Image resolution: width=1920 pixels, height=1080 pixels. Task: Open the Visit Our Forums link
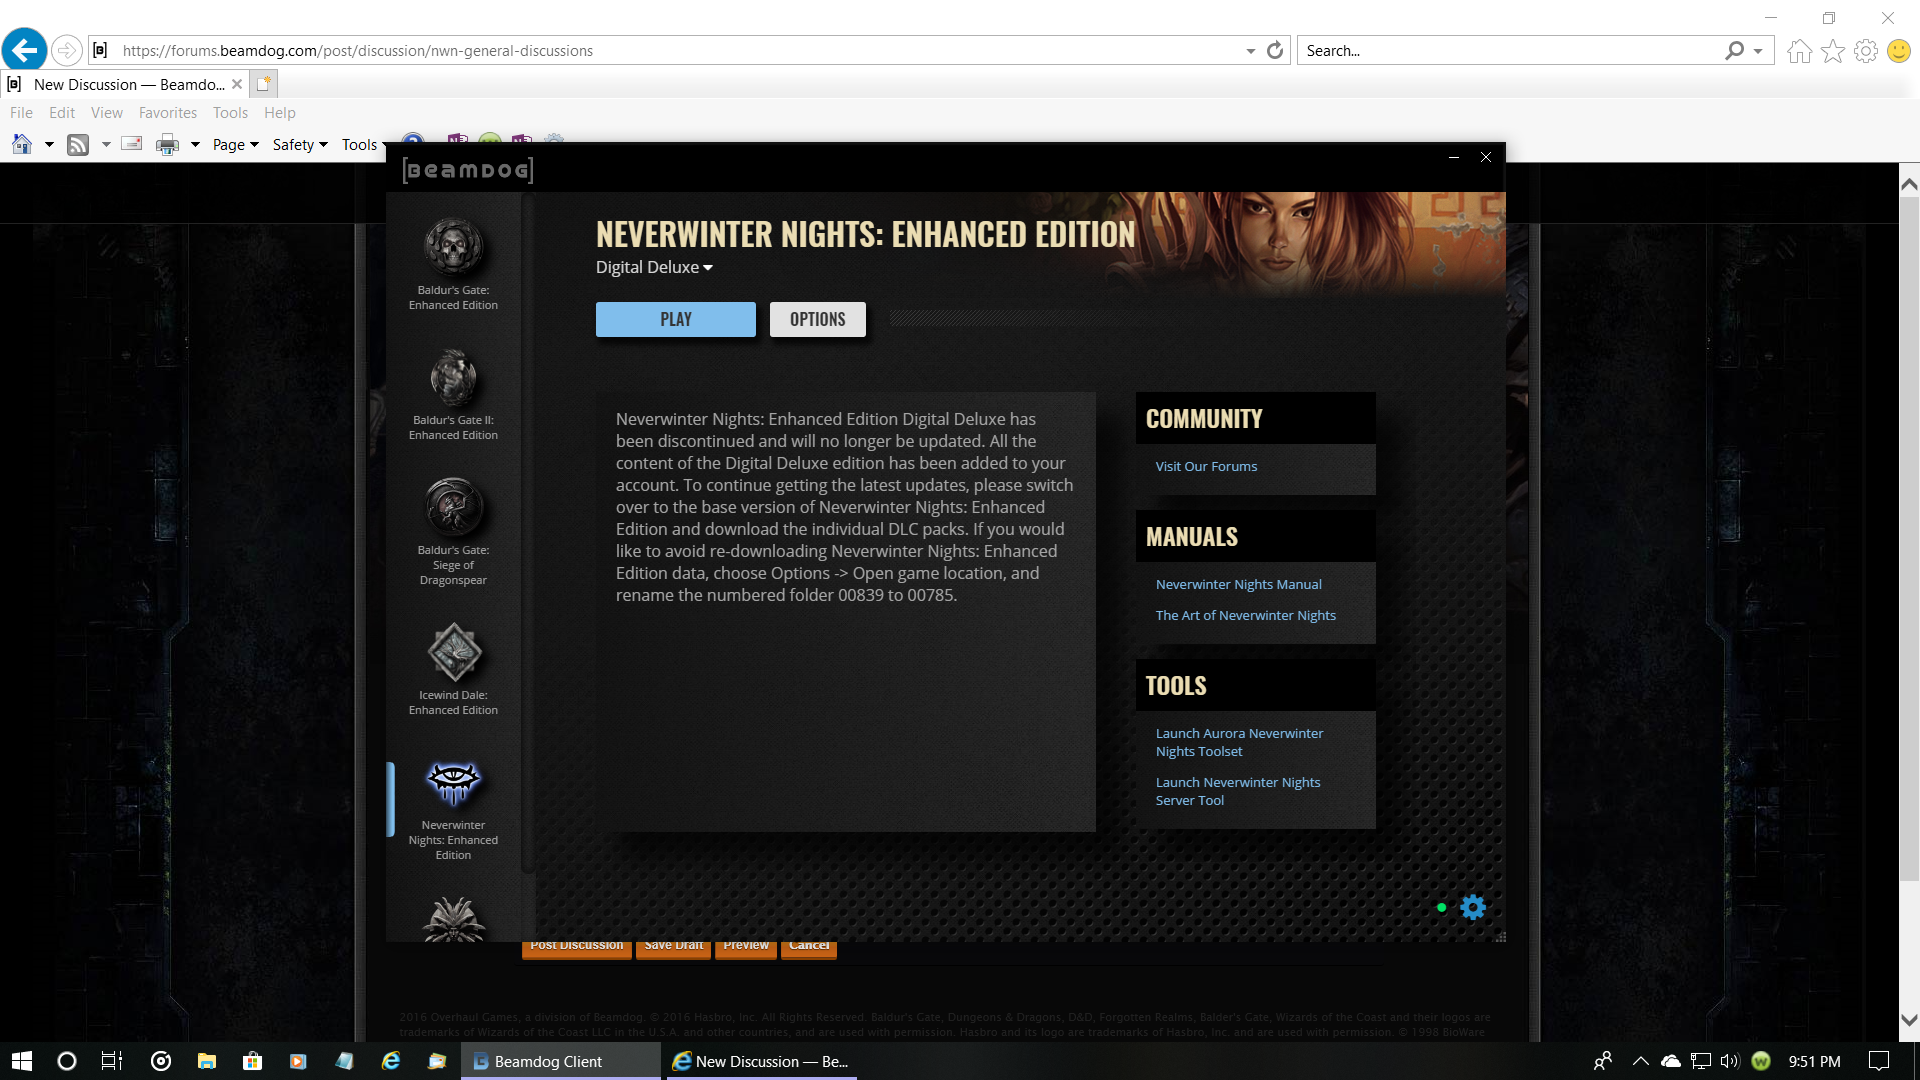[x=1206, y=466]
